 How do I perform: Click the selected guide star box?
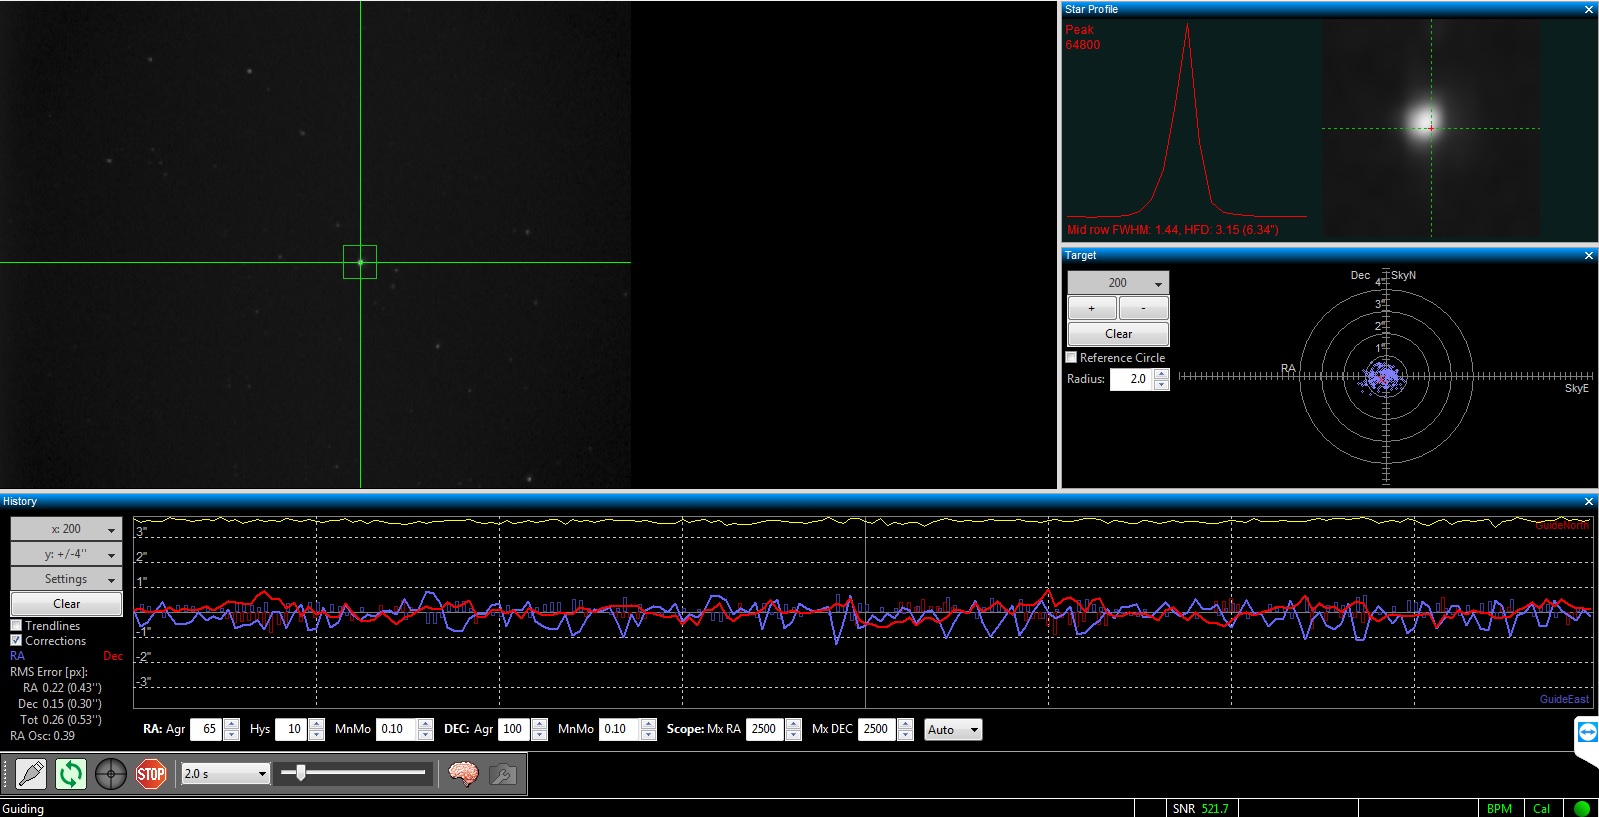(360, 262)
